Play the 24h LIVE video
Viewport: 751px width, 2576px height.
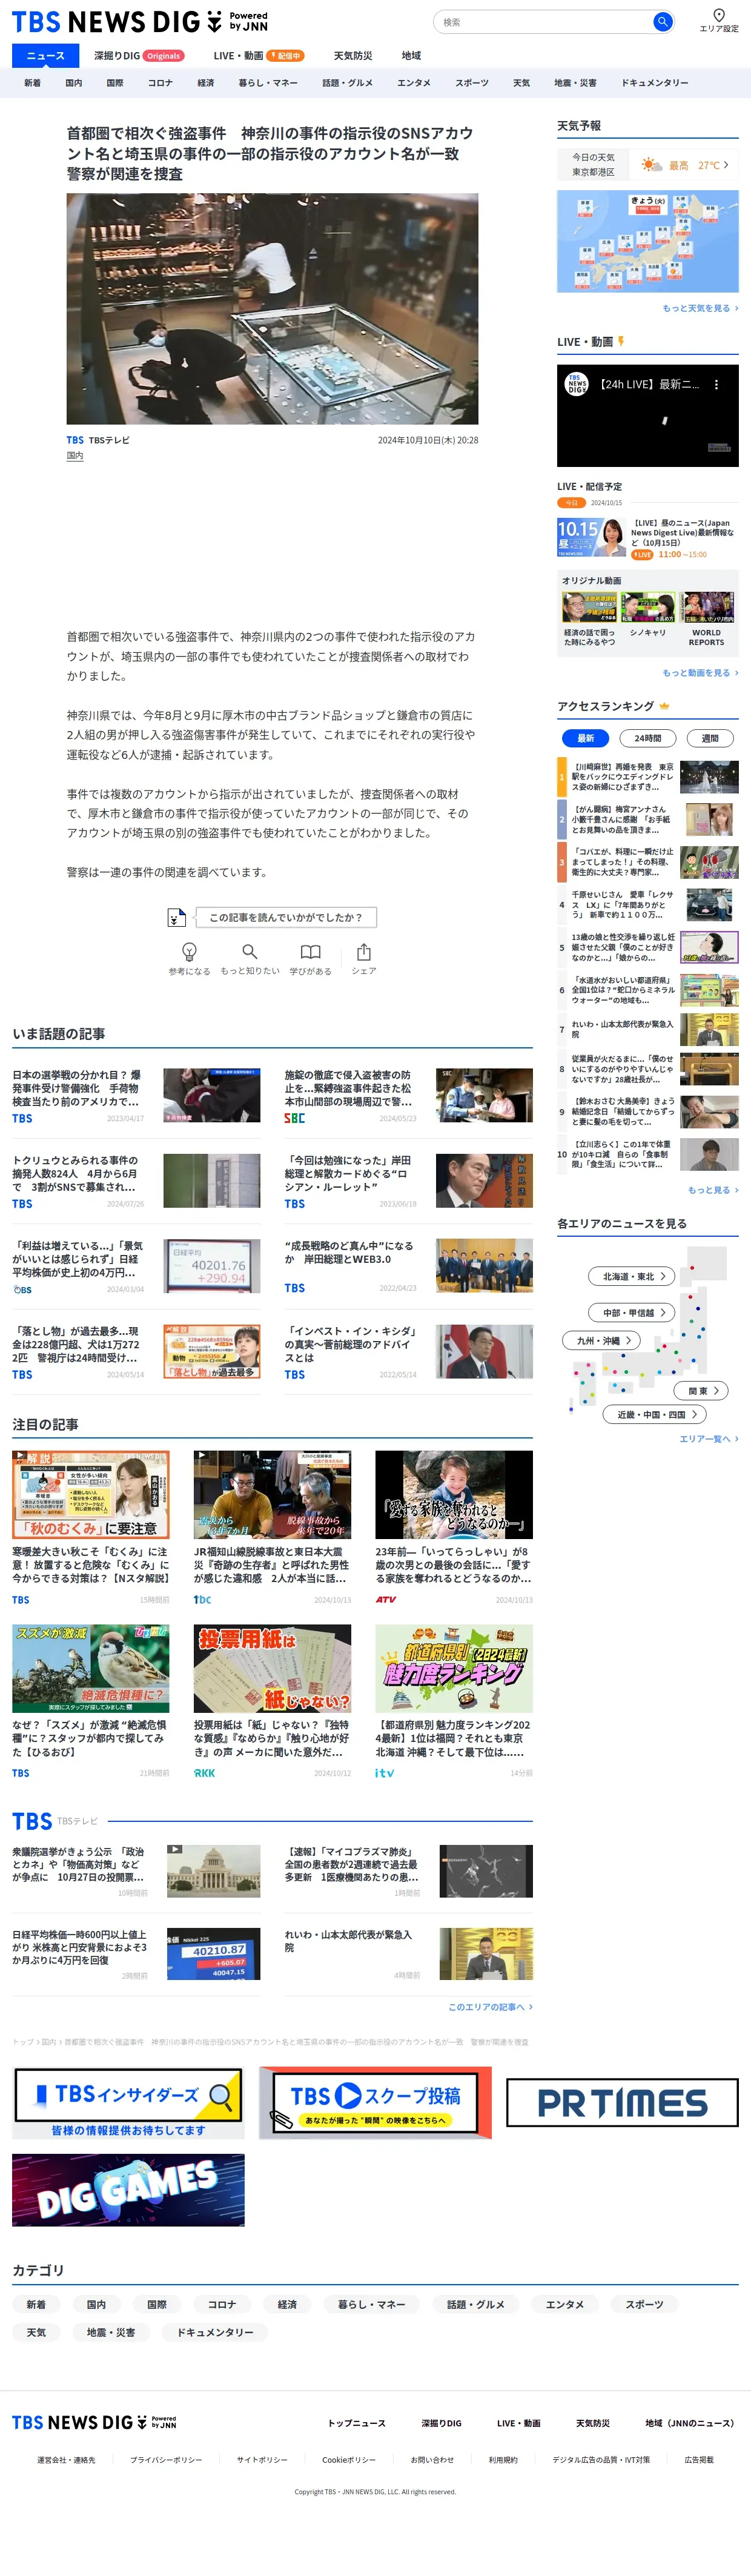click(648, 416)
